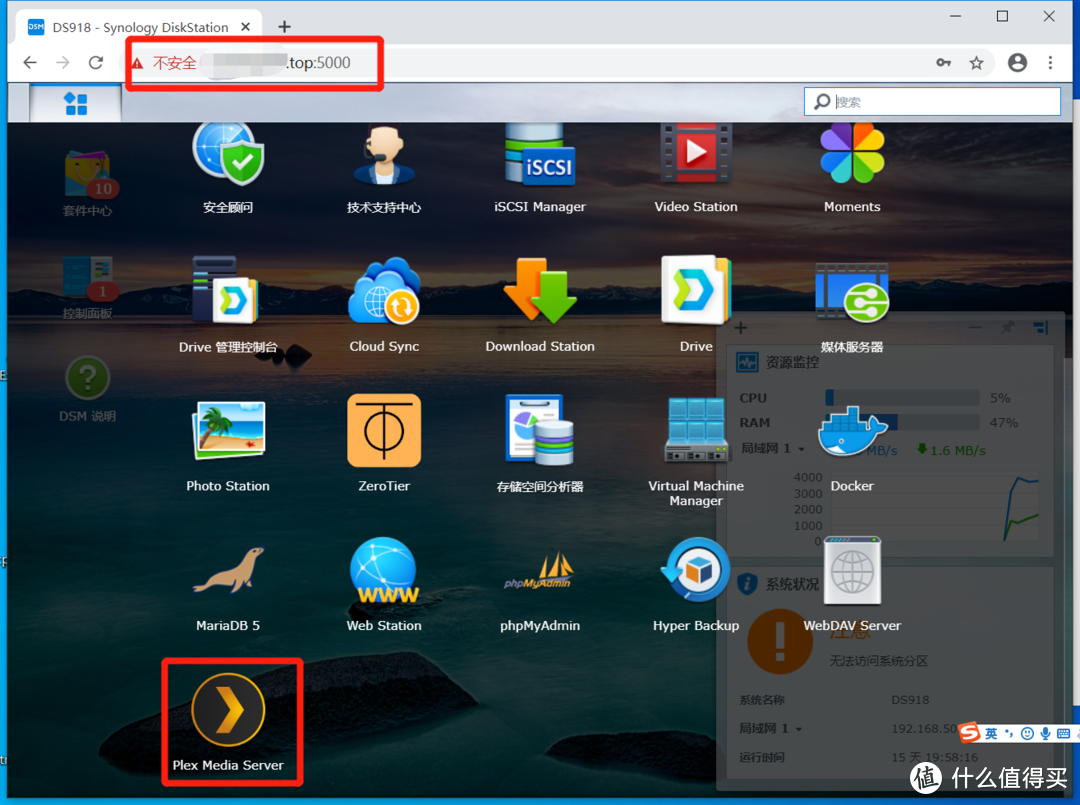The height and width of the screenshot is (805, 1080).
Task: Open 技术支持中心 support center
Action: click(x=384, y=155)
